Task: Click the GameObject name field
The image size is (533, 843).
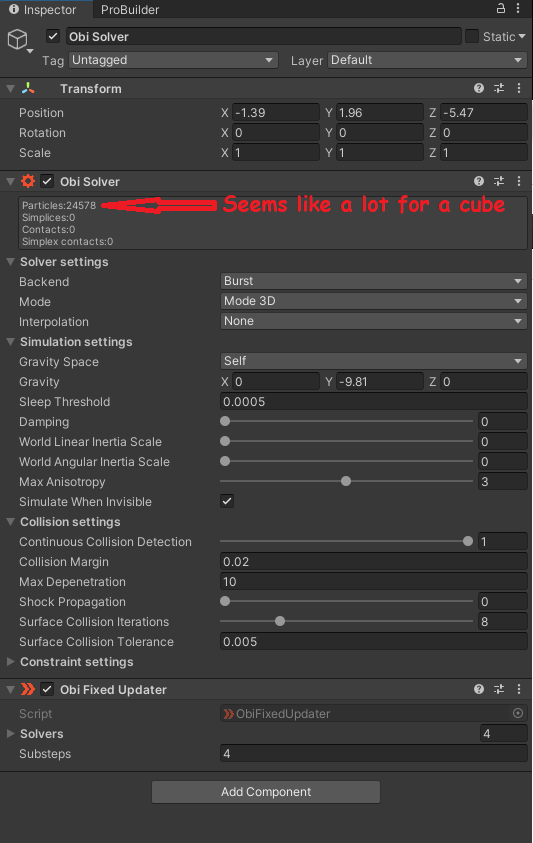Action: click(x=264, y=37)
